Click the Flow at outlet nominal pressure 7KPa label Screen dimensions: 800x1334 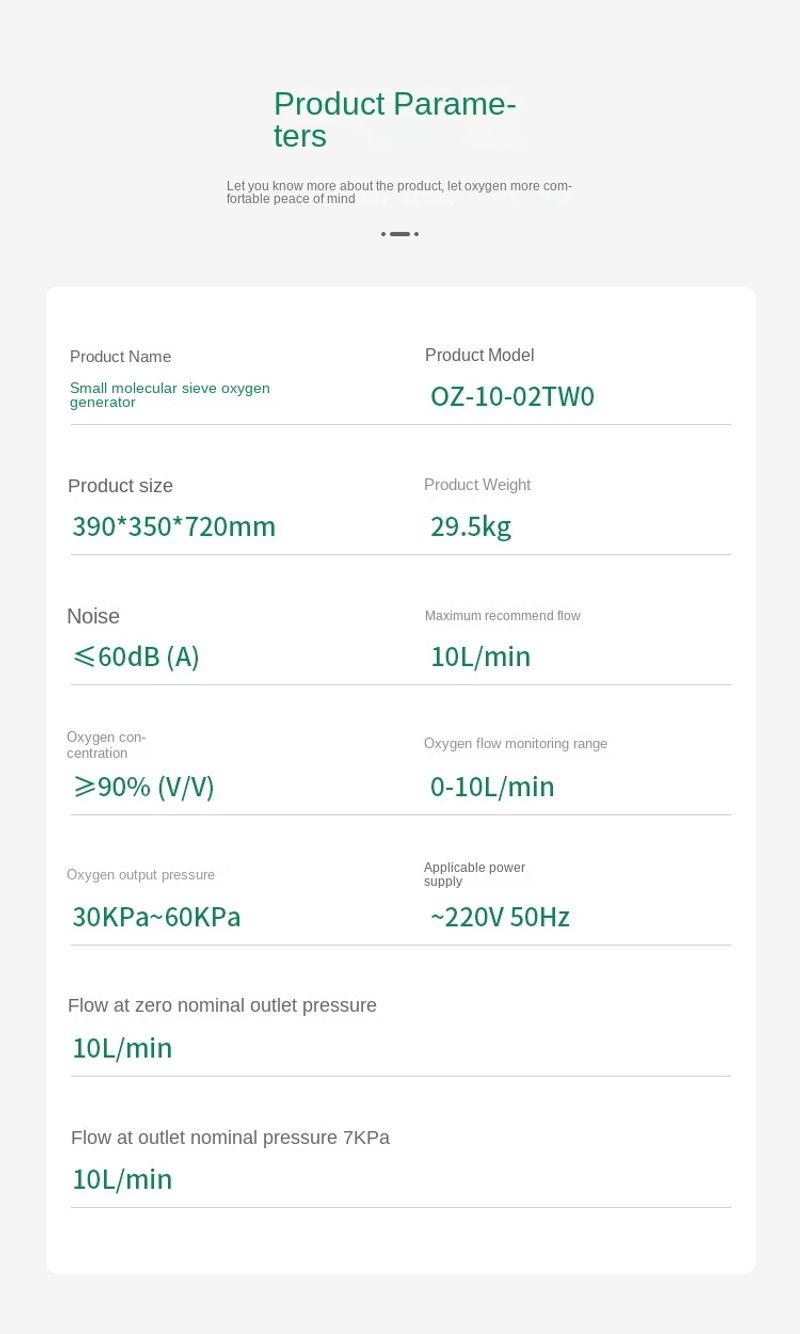[x=230, y=1138]
